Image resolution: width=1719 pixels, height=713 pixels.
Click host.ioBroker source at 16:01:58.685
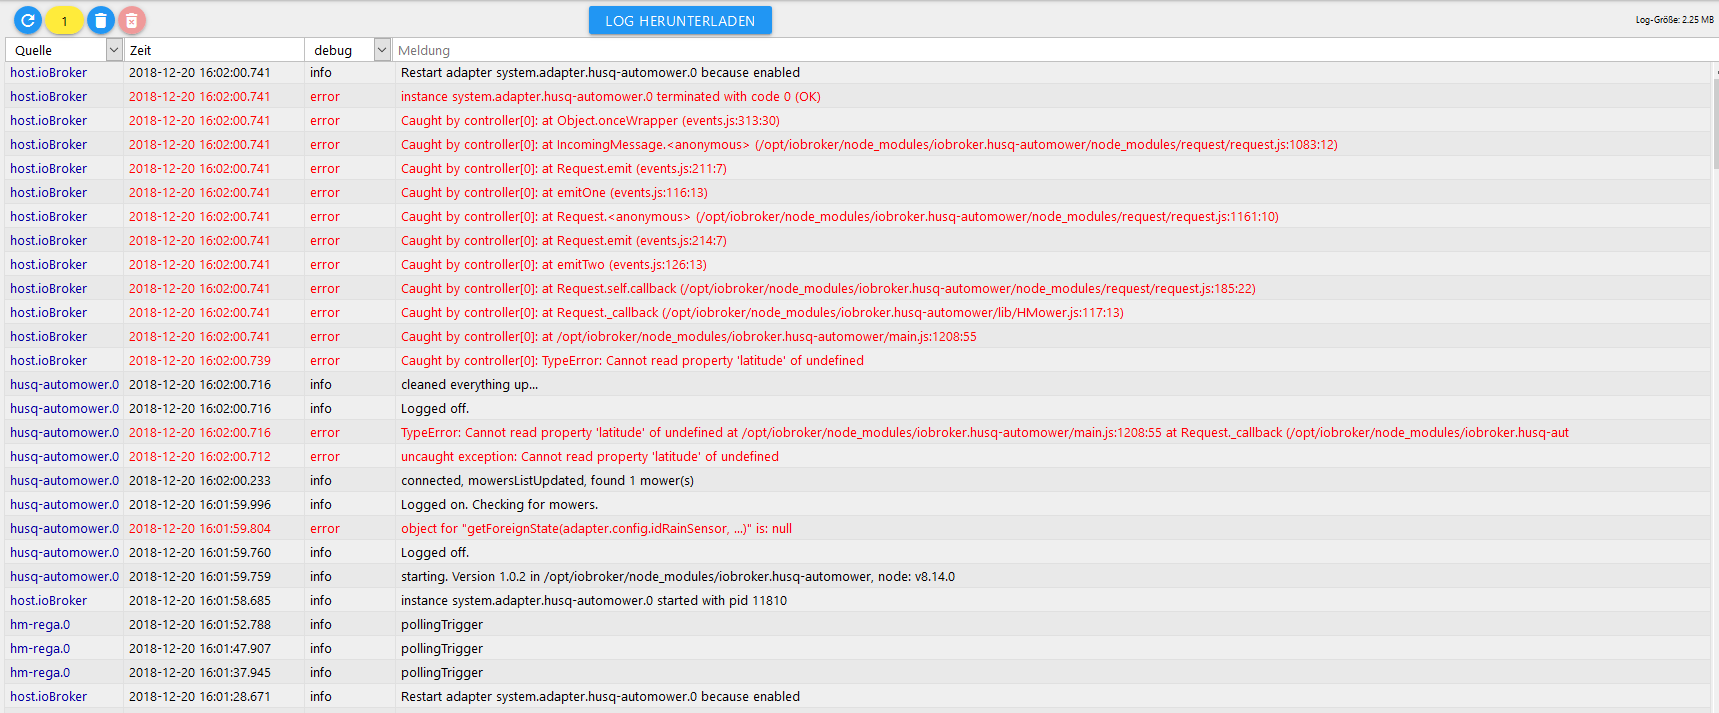pos(49,601)
